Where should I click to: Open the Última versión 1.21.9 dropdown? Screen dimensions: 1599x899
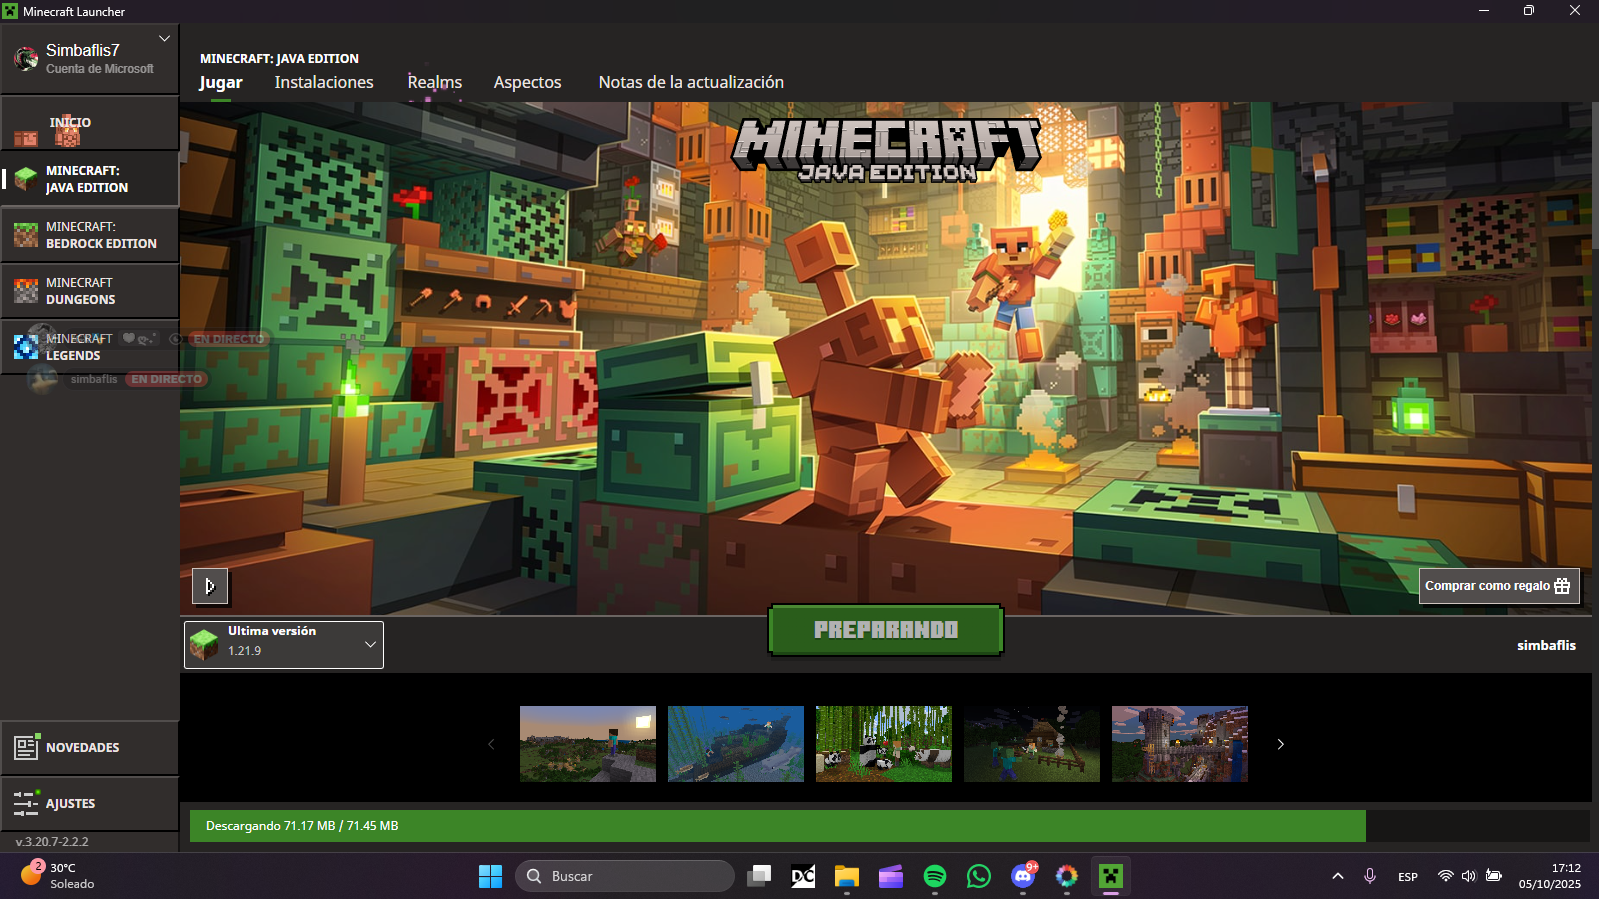[x=284, y=645]
